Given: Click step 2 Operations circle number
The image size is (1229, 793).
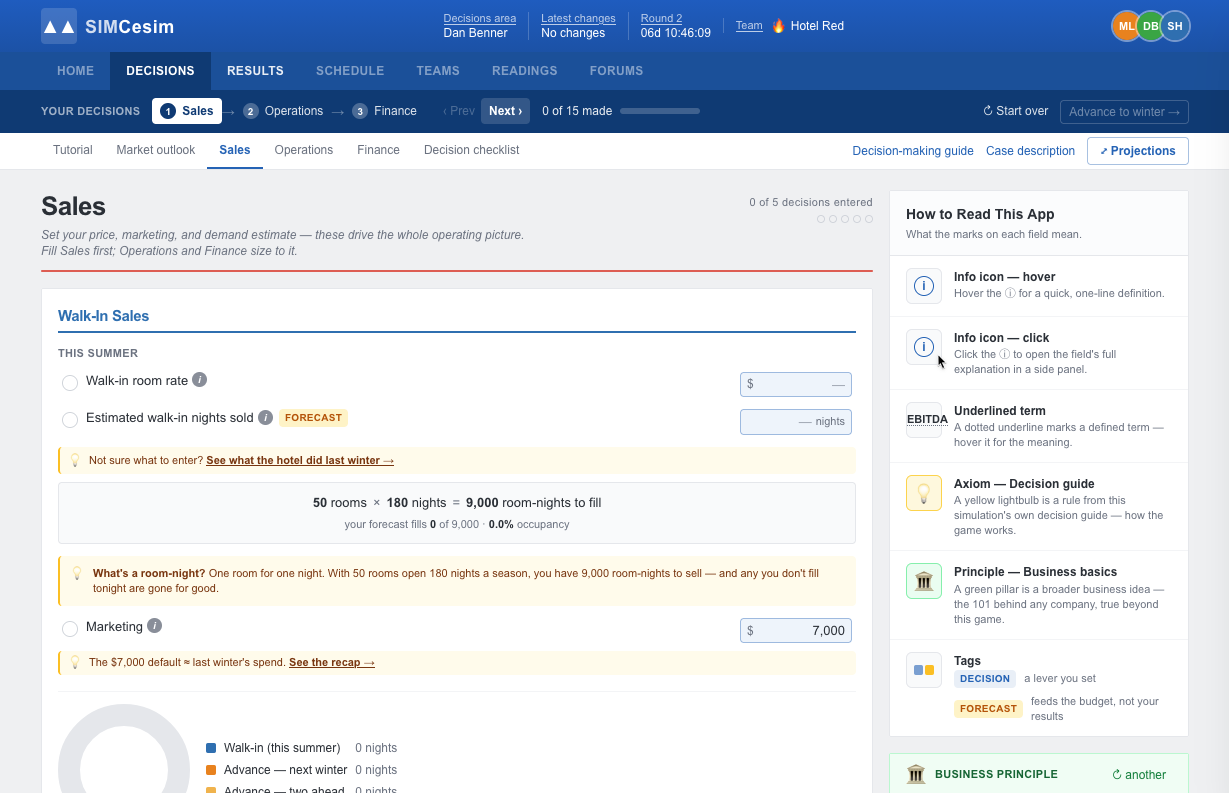Looking at the screenshot, I should [x=251, y=111].
